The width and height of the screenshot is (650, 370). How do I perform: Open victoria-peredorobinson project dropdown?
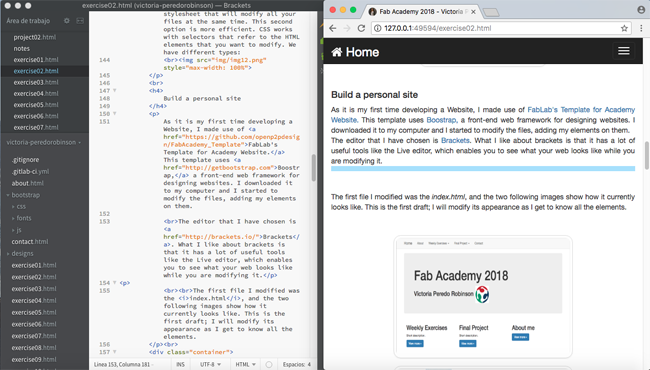point(44,143)
